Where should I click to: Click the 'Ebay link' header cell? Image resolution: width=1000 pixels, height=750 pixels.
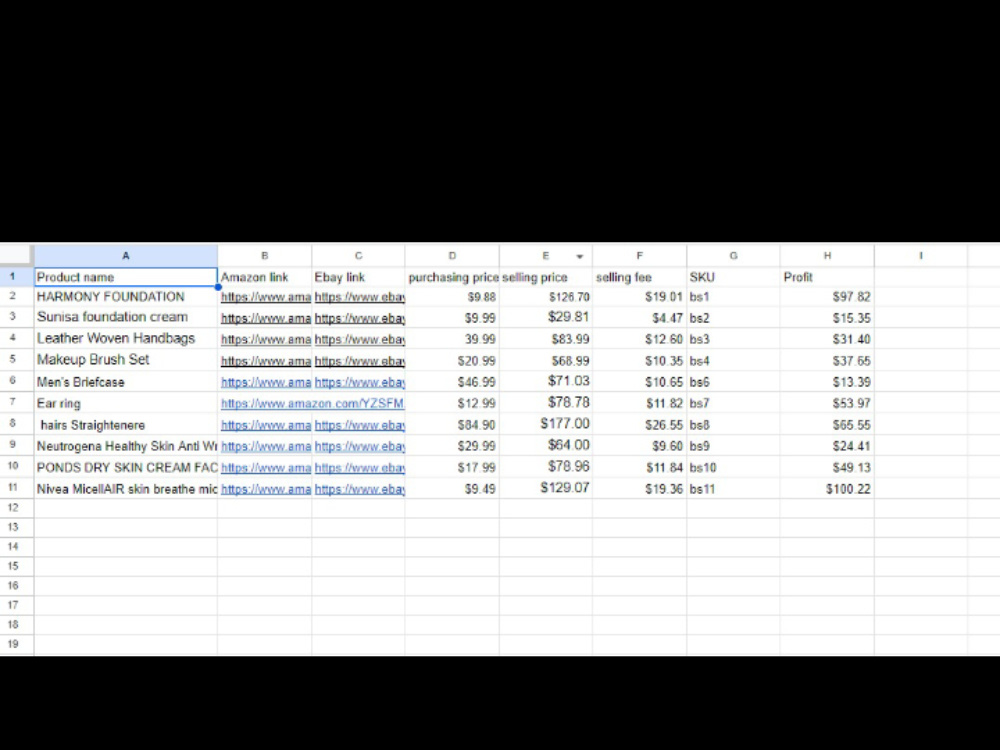coord(358,277)
